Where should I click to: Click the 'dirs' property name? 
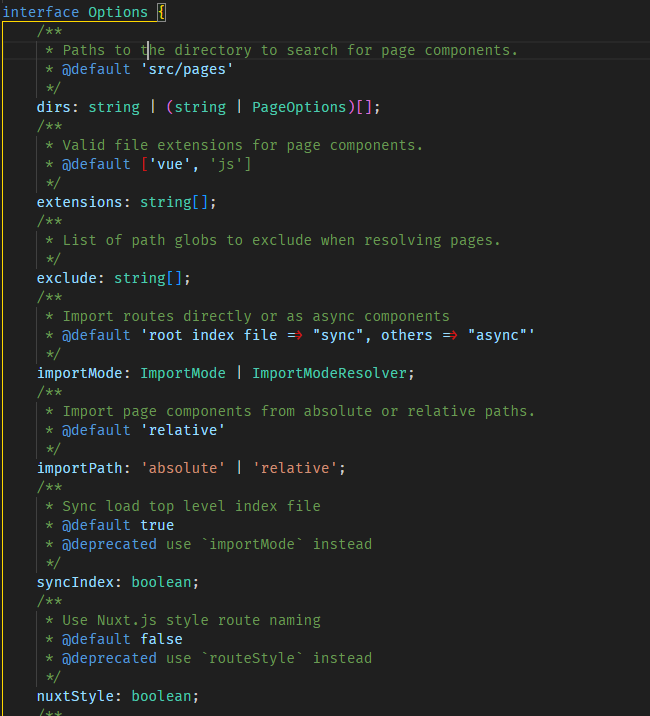click(x=54, y=107)
